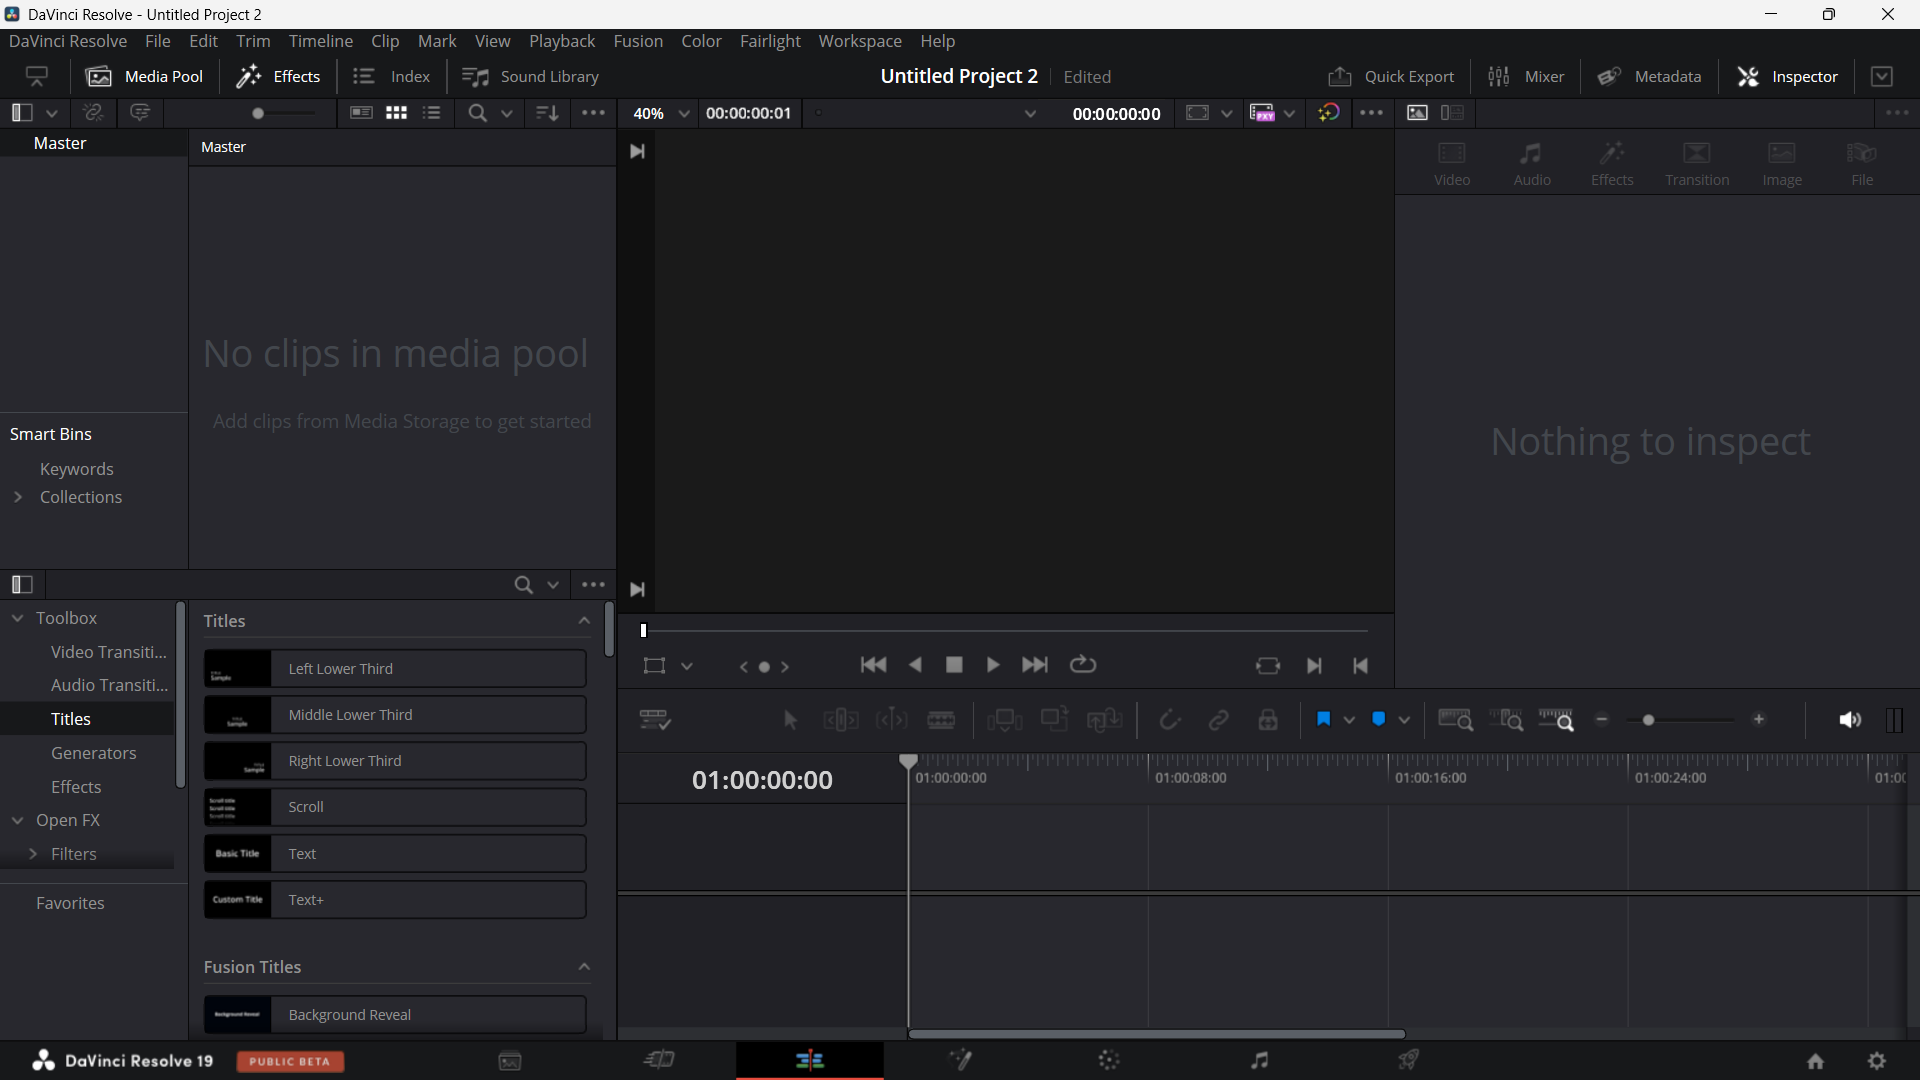Open the Workspace menu
This screenshot has width=1920, height=1080.
pyautogui.click(x=859, y=41)
